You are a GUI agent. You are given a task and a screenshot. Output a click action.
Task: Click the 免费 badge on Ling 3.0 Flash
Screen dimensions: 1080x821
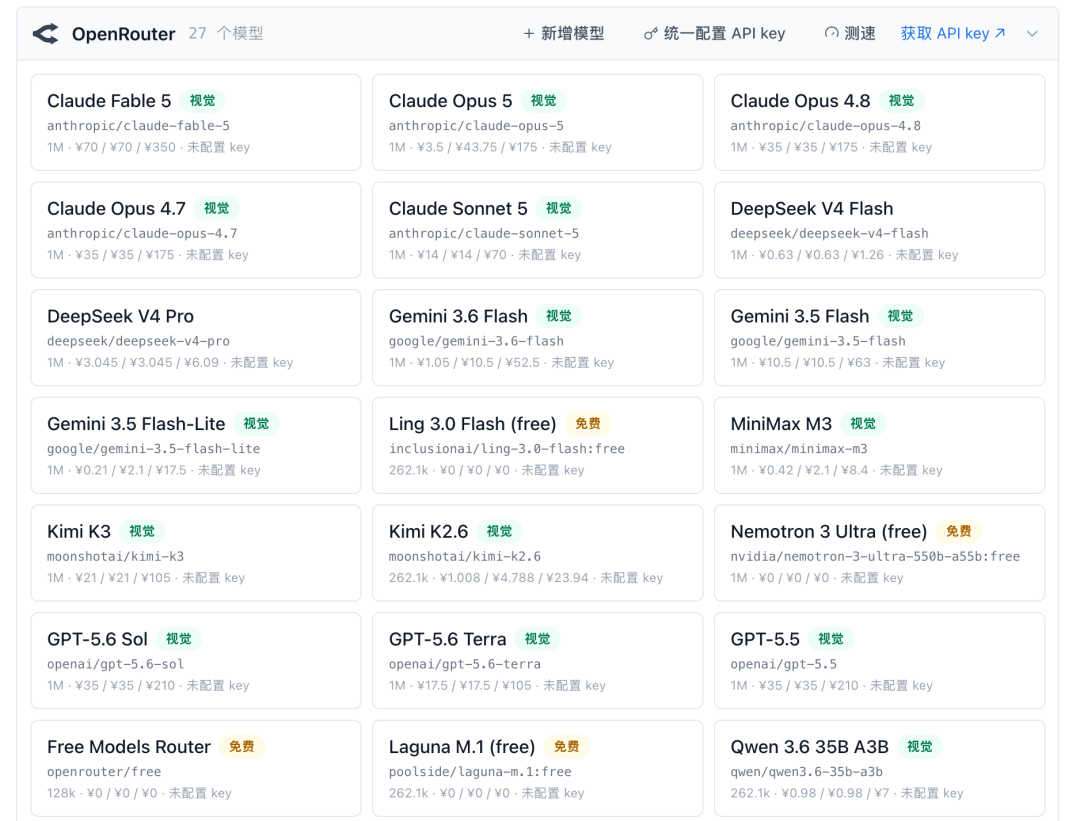[x=588, y=424]
